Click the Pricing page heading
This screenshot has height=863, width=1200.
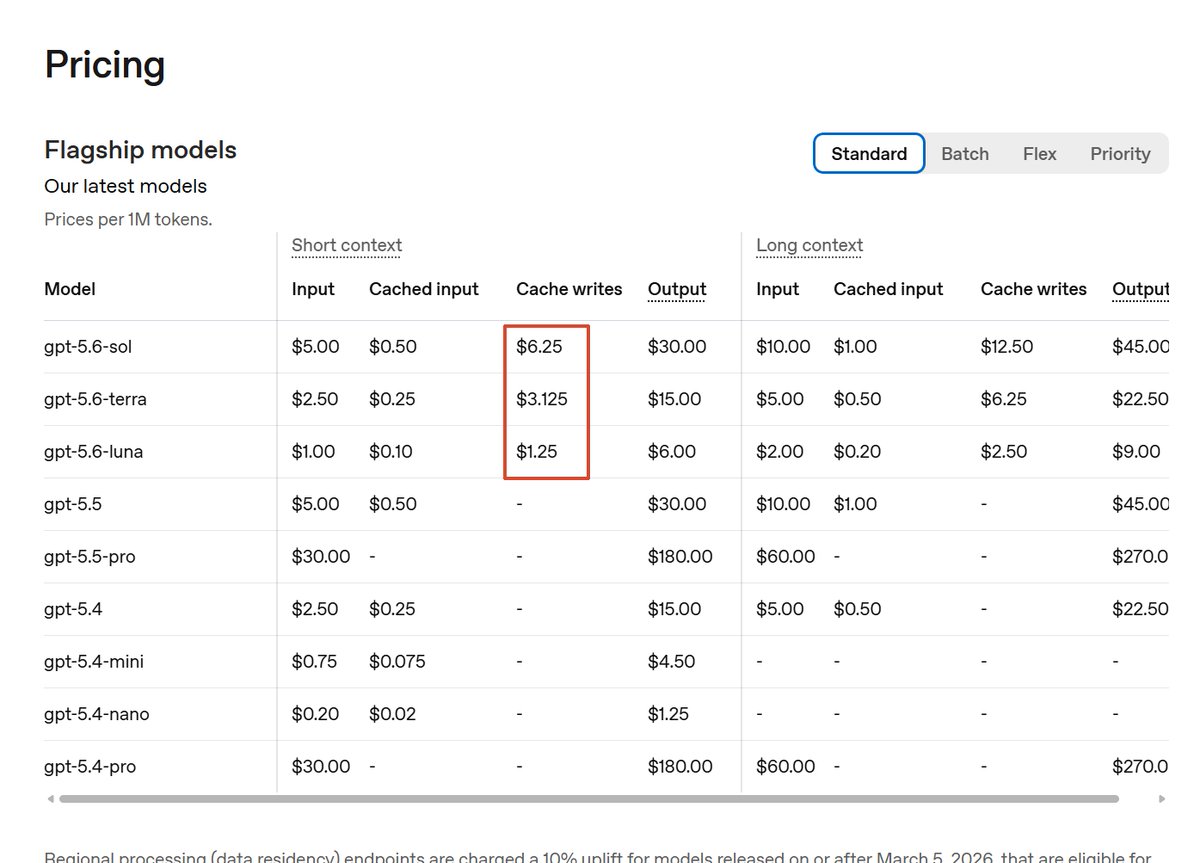105,65
